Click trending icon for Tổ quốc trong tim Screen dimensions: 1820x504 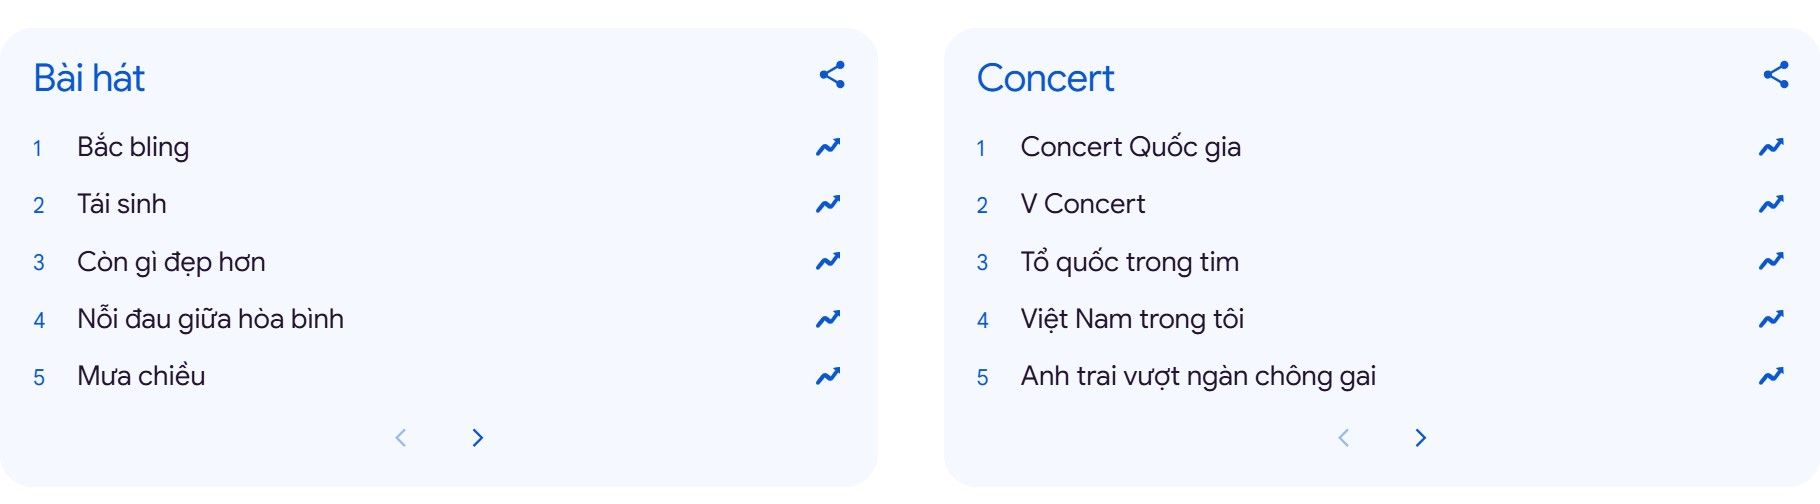pos(1771,262)
